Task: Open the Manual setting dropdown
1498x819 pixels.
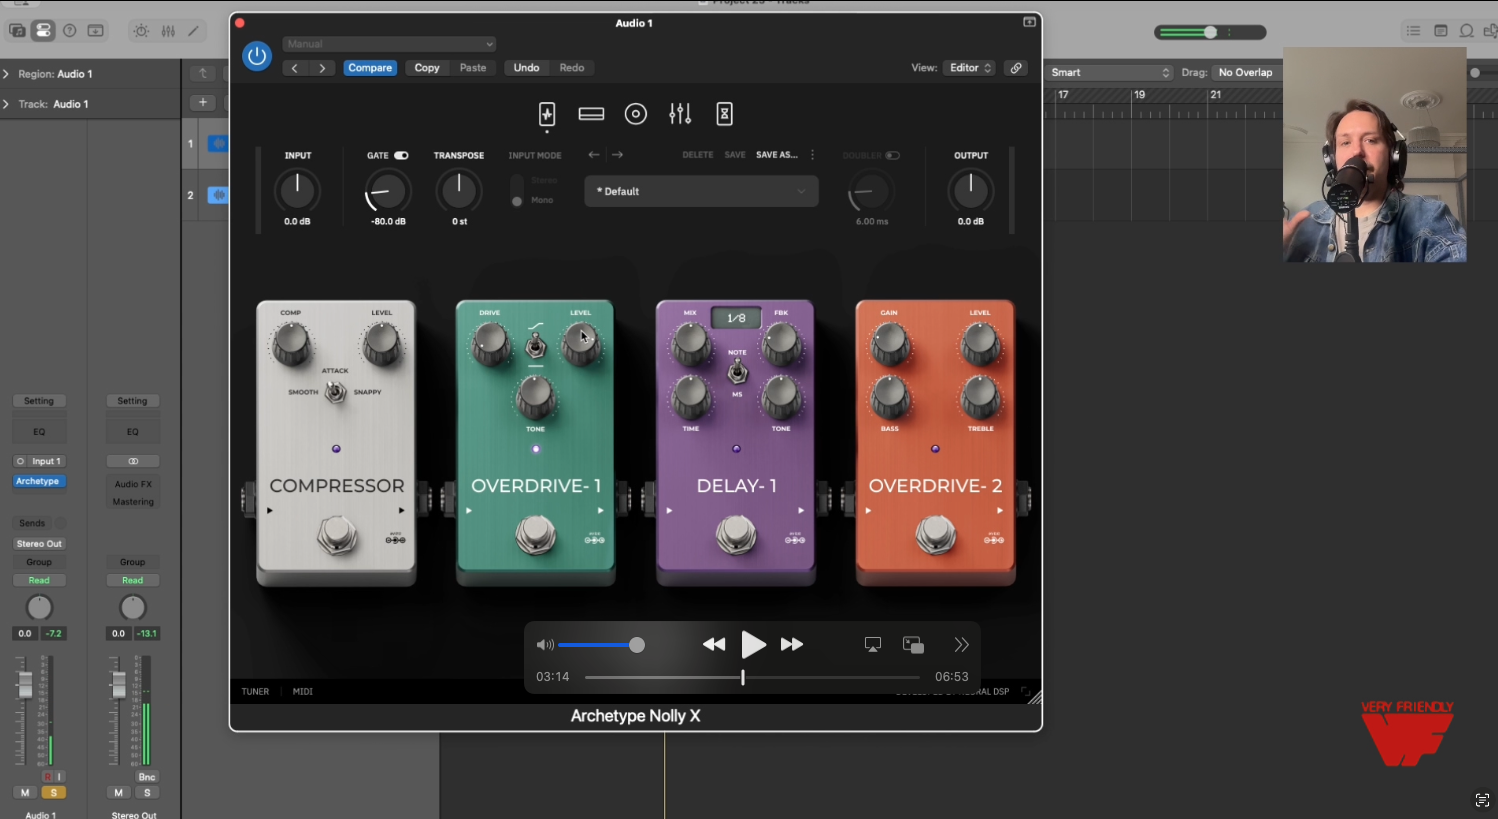Action: click(x=389, y=44)
